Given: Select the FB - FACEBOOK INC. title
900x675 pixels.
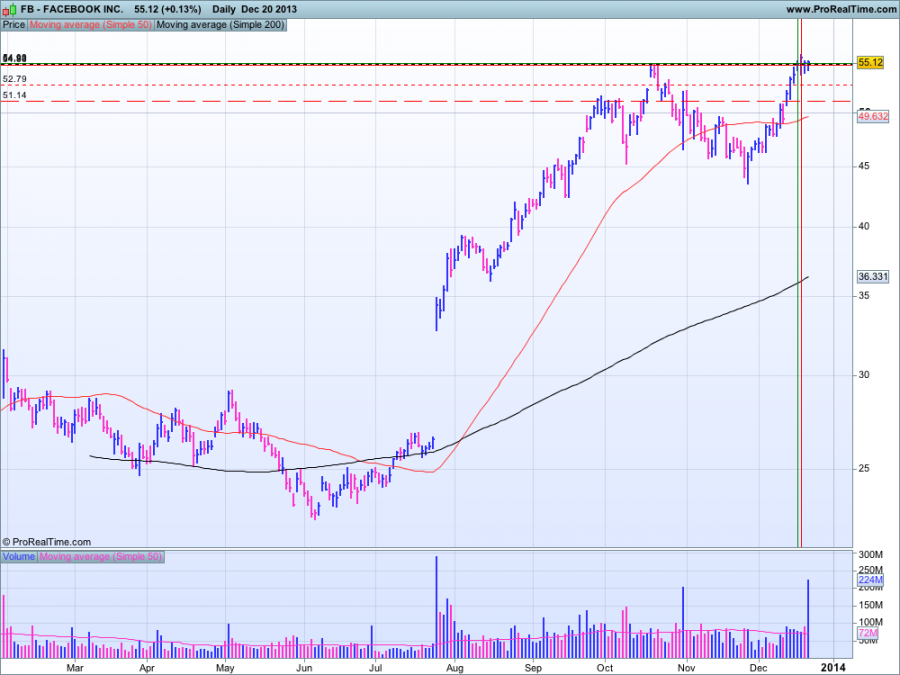Looking at the screenshot, I should tap(72, 9).
